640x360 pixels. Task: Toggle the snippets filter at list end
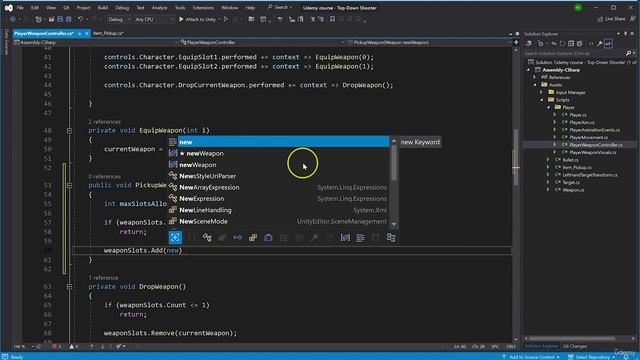click(391, 238)
